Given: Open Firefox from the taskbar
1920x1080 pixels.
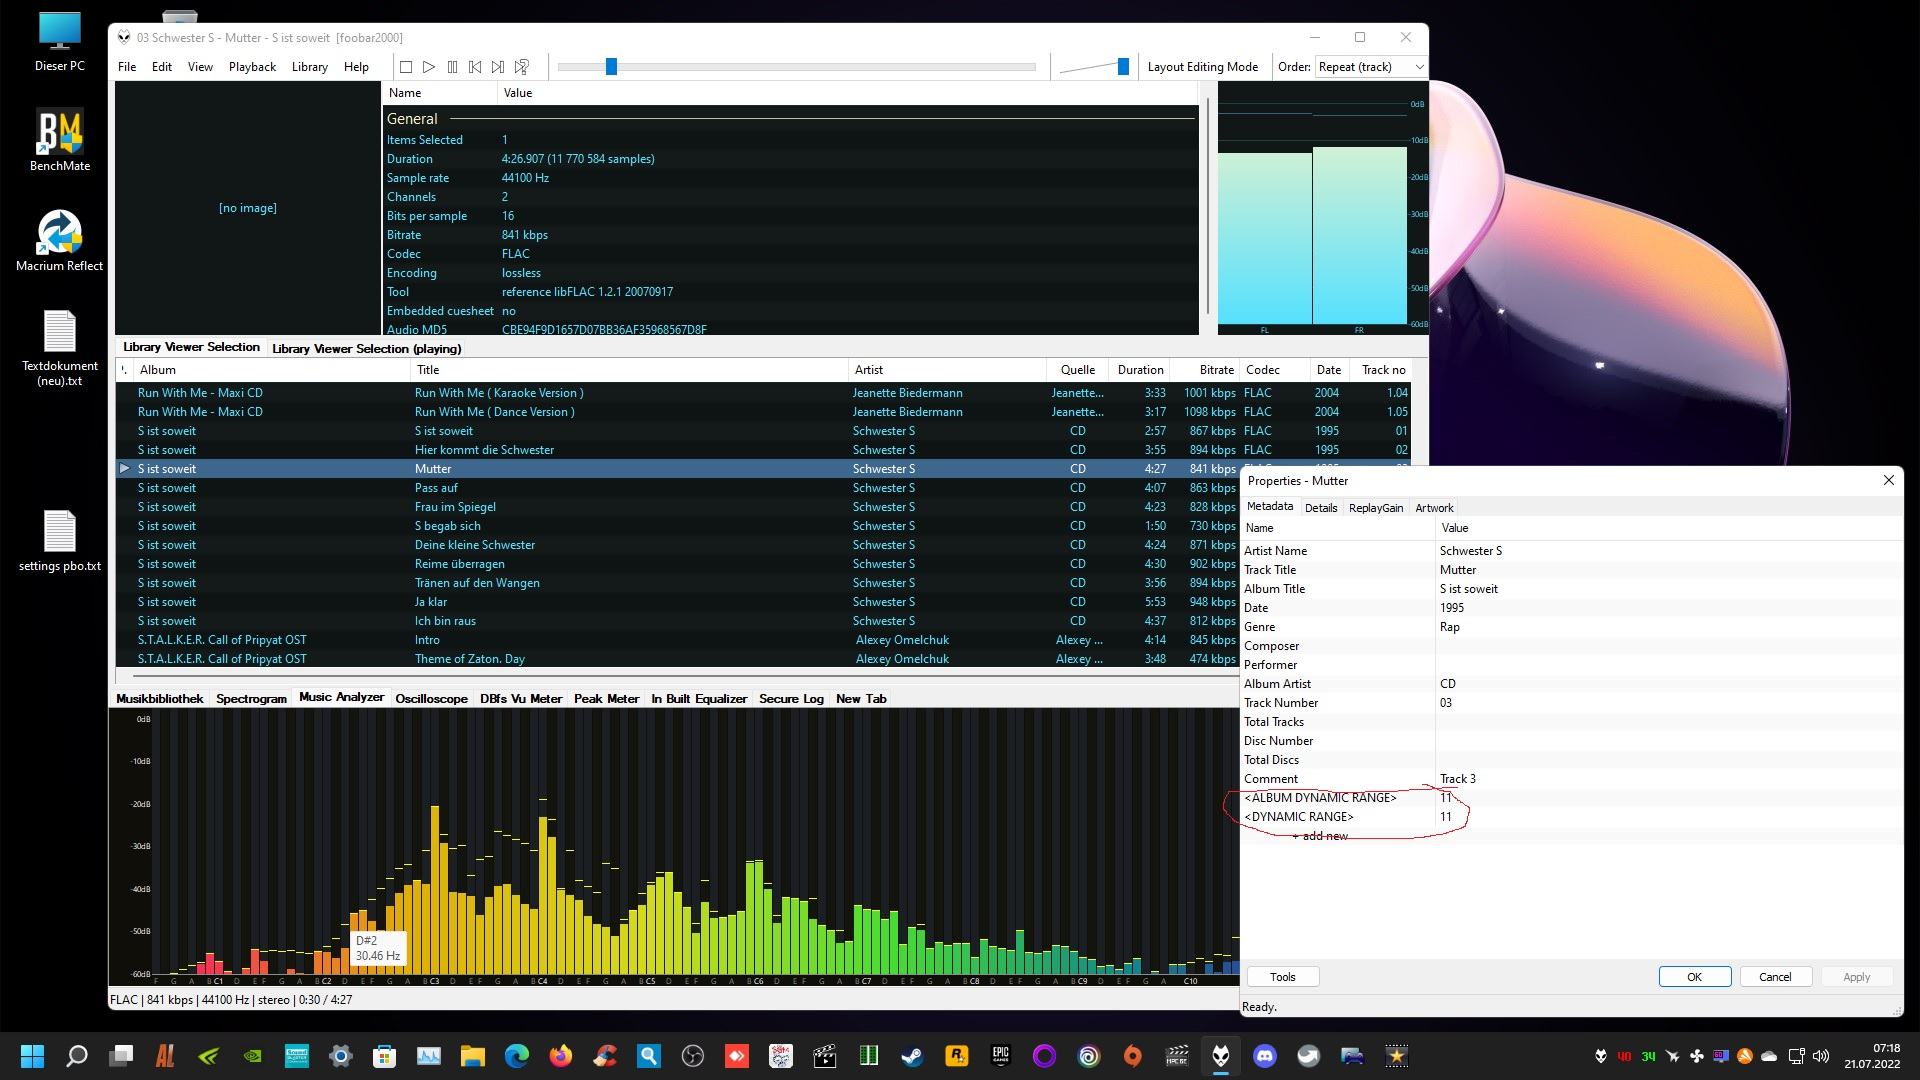Looking at the screenshot, I should (560, 1056).
